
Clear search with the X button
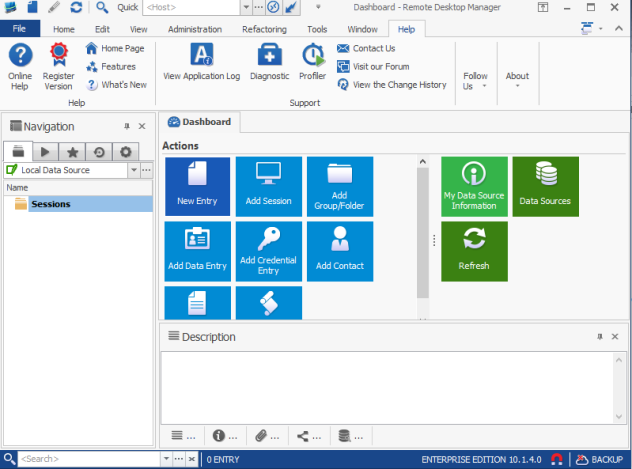click(192, 459)
